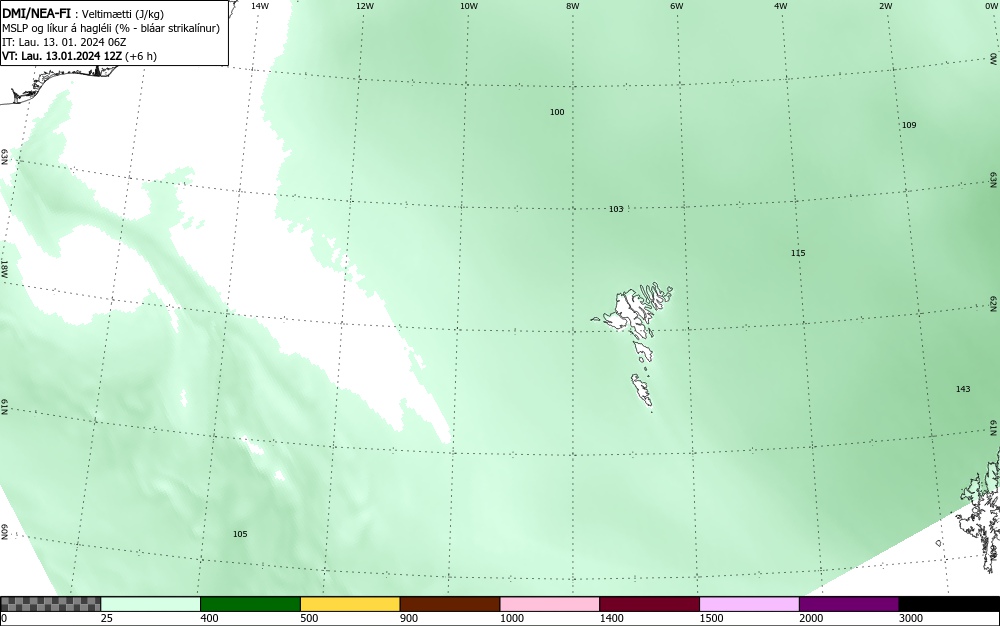This screenshot has width=1000, height=626.
Task: Click the IT: Lau. 13. 01. 2024 06Z line
Action: (64, 42)
